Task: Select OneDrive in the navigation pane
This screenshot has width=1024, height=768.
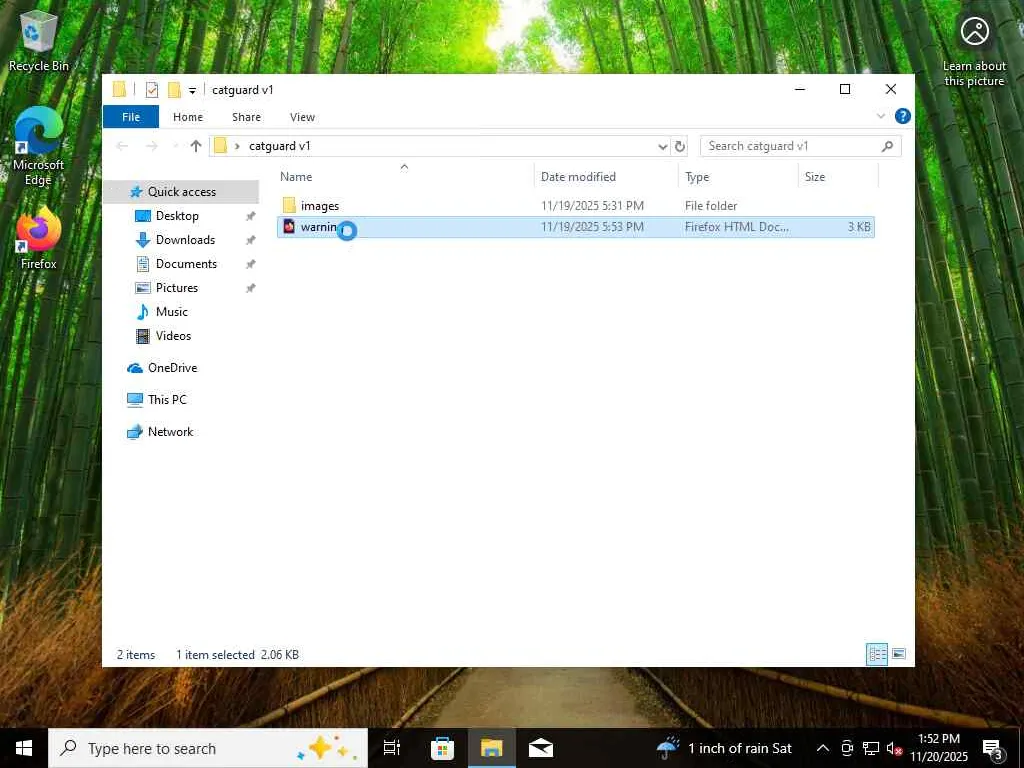Action: (172, 368)
